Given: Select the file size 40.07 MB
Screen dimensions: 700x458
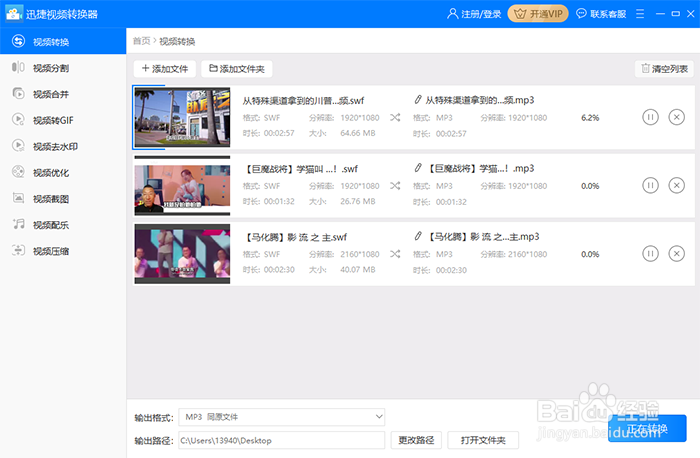Looking at the screenshot, I should [358, 270].
